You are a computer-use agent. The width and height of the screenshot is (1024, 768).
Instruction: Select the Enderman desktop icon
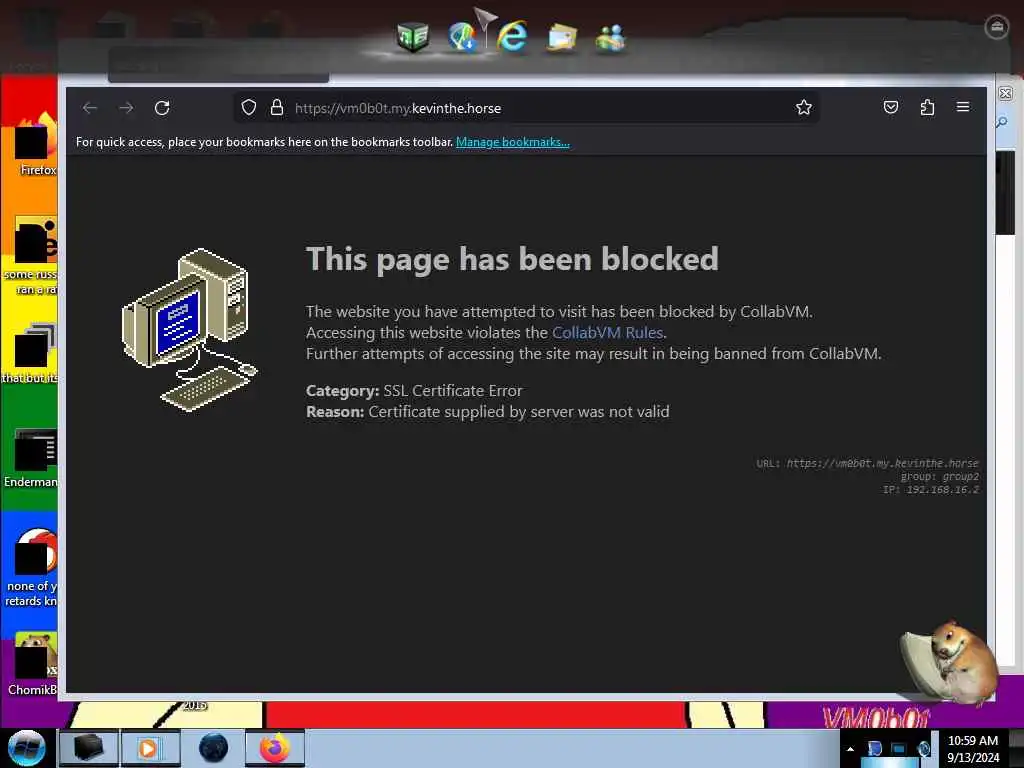[x=33, y=457]
